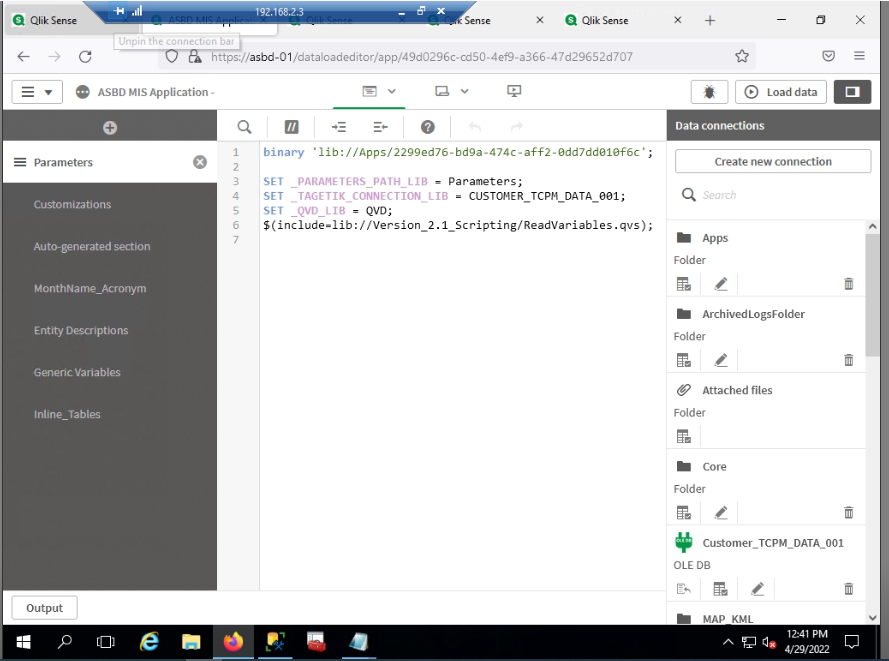Go back to the previous page
889x661 pixels.
(x=23, y=57)
